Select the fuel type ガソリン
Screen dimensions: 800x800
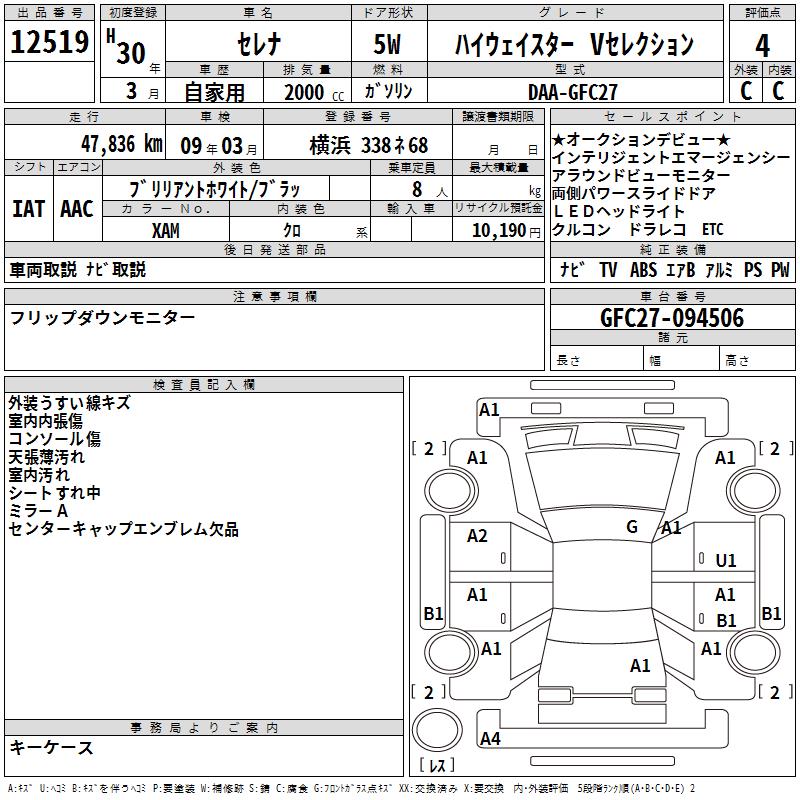[x=388, y=91]
